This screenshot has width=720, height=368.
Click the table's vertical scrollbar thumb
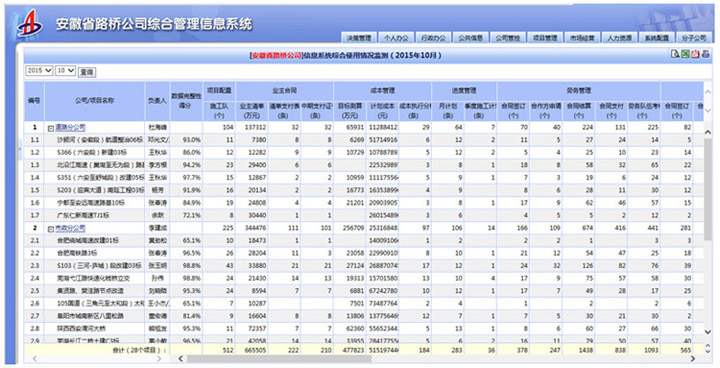708,188
